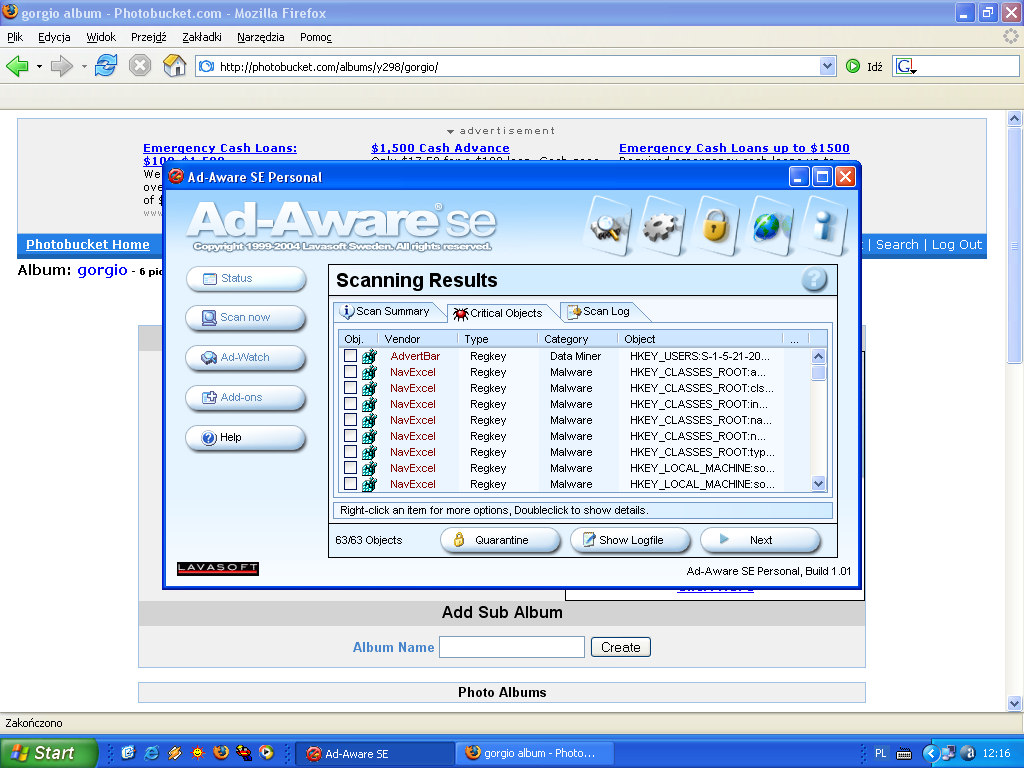This screenshot has width=1024, height=768.
Task: Click scroll down arrow of Firefox page
Action: 1014,703
